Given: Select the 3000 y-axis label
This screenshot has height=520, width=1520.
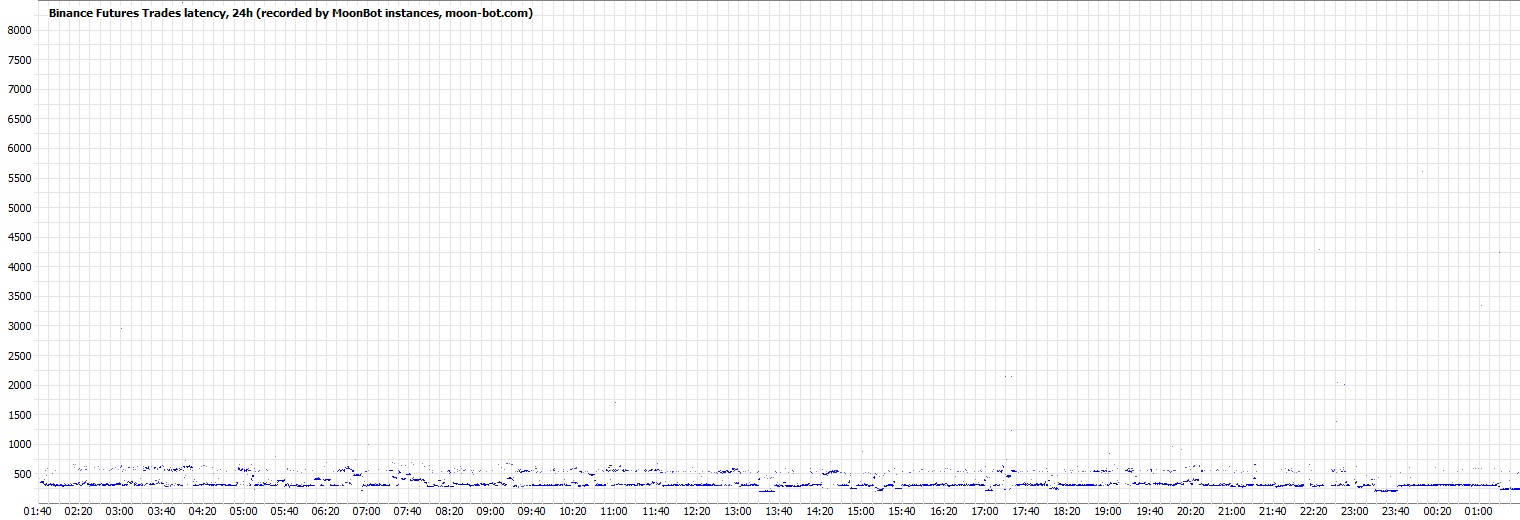Looking at the screenshot, I should [x=20, y=326].
